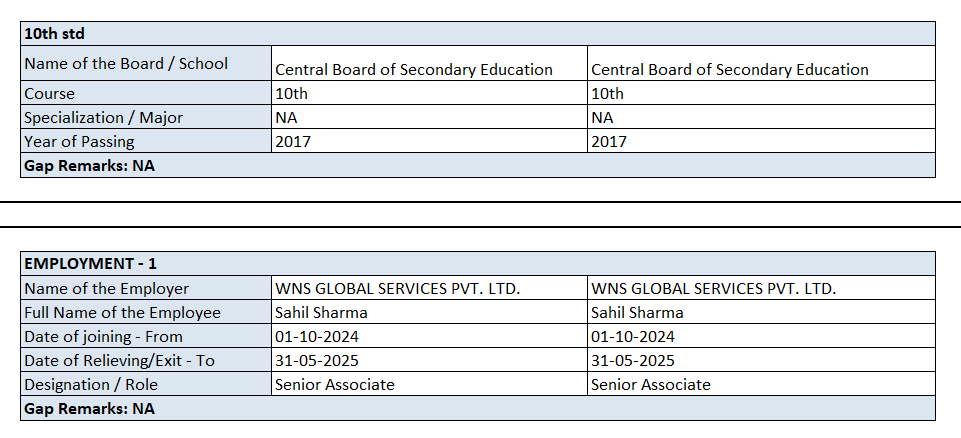Click the '10th std' section header

coord(55,33)
